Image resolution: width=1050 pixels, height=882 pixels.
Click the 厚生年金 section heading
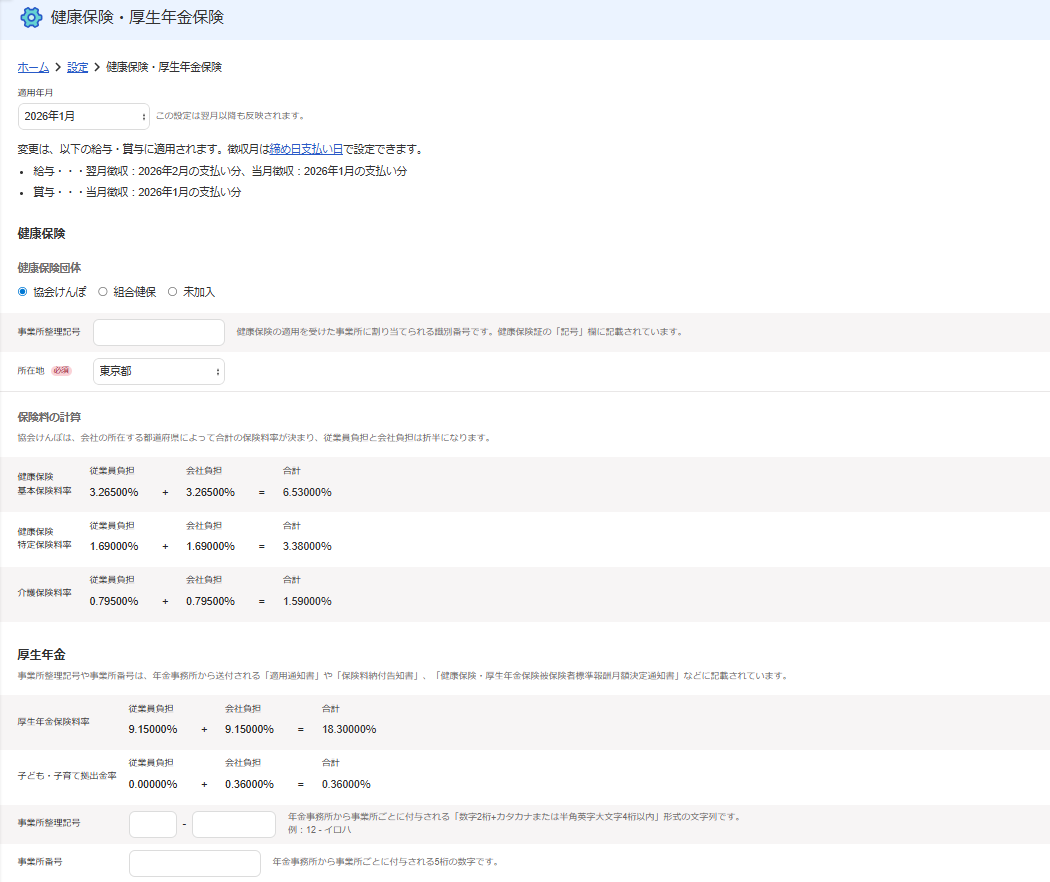[42, 655]
